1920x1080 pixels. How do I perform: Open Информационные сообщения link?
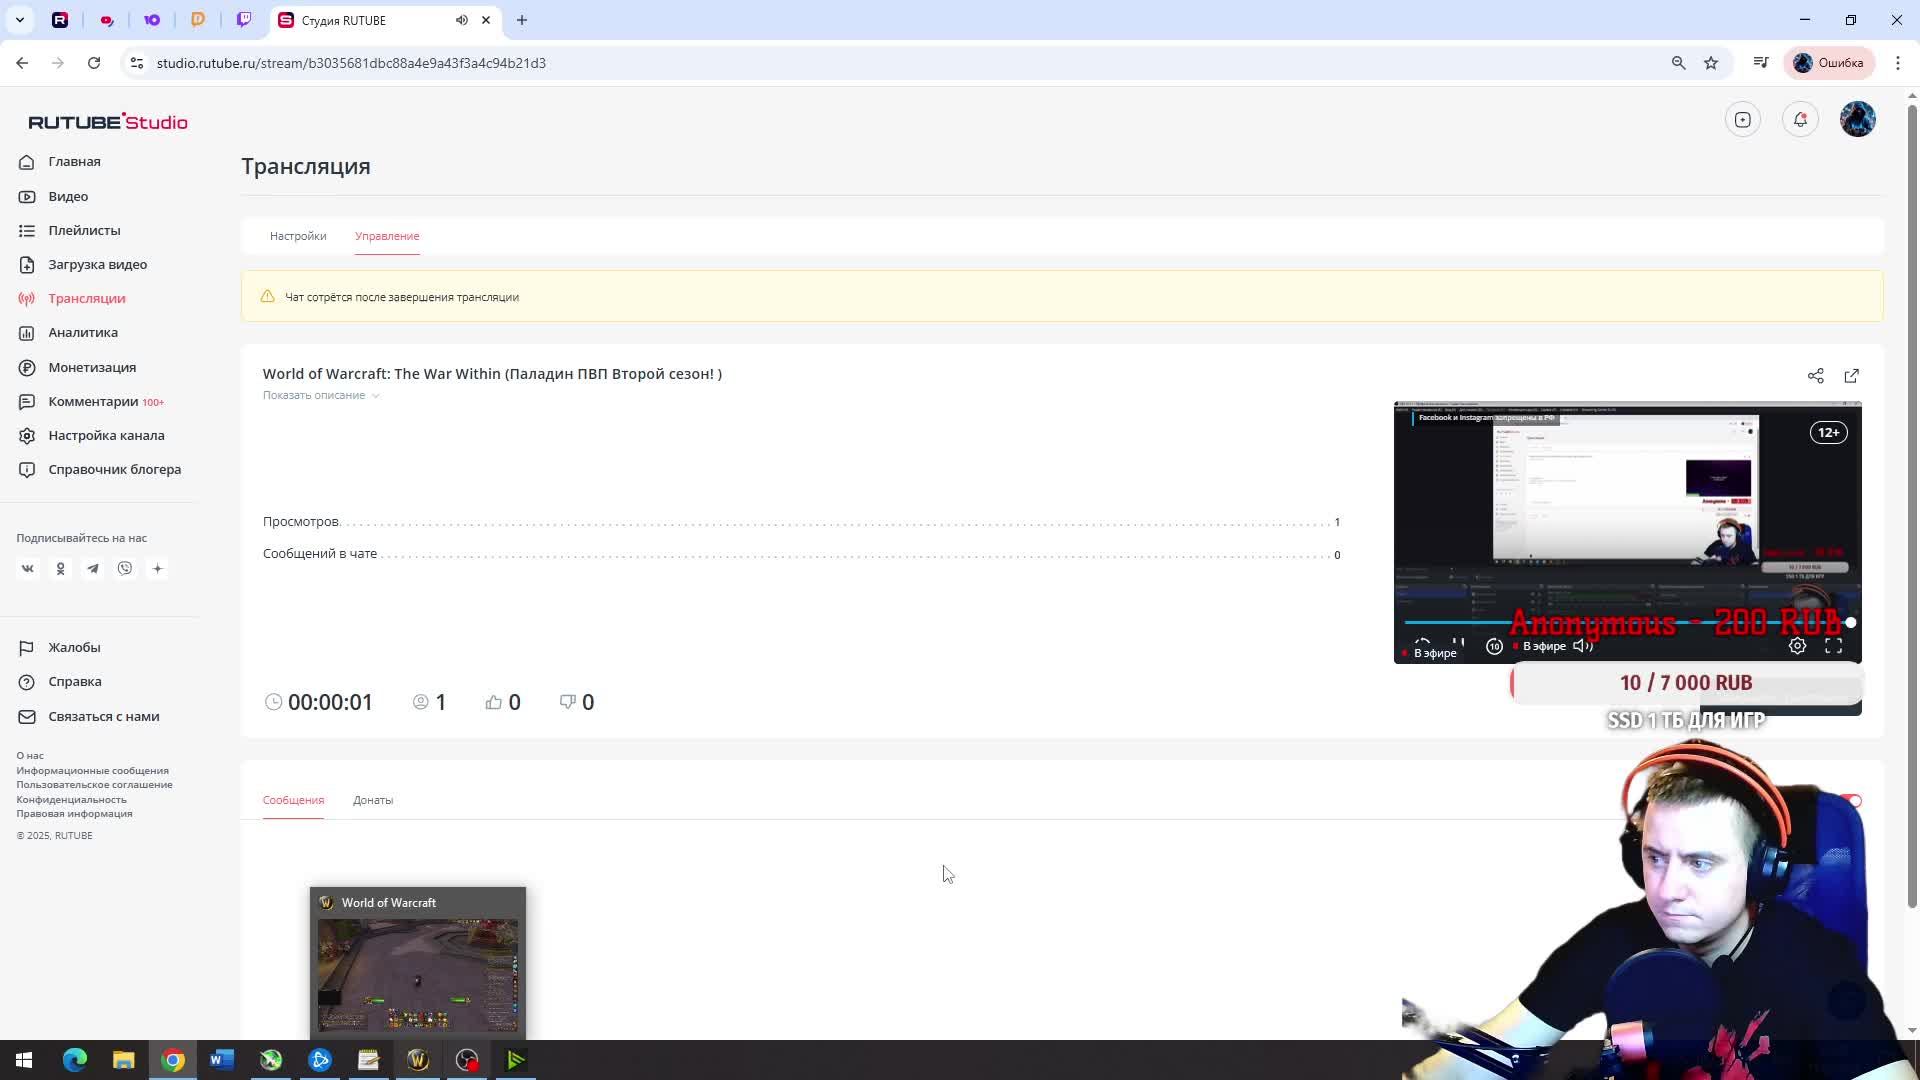(92, 771)
